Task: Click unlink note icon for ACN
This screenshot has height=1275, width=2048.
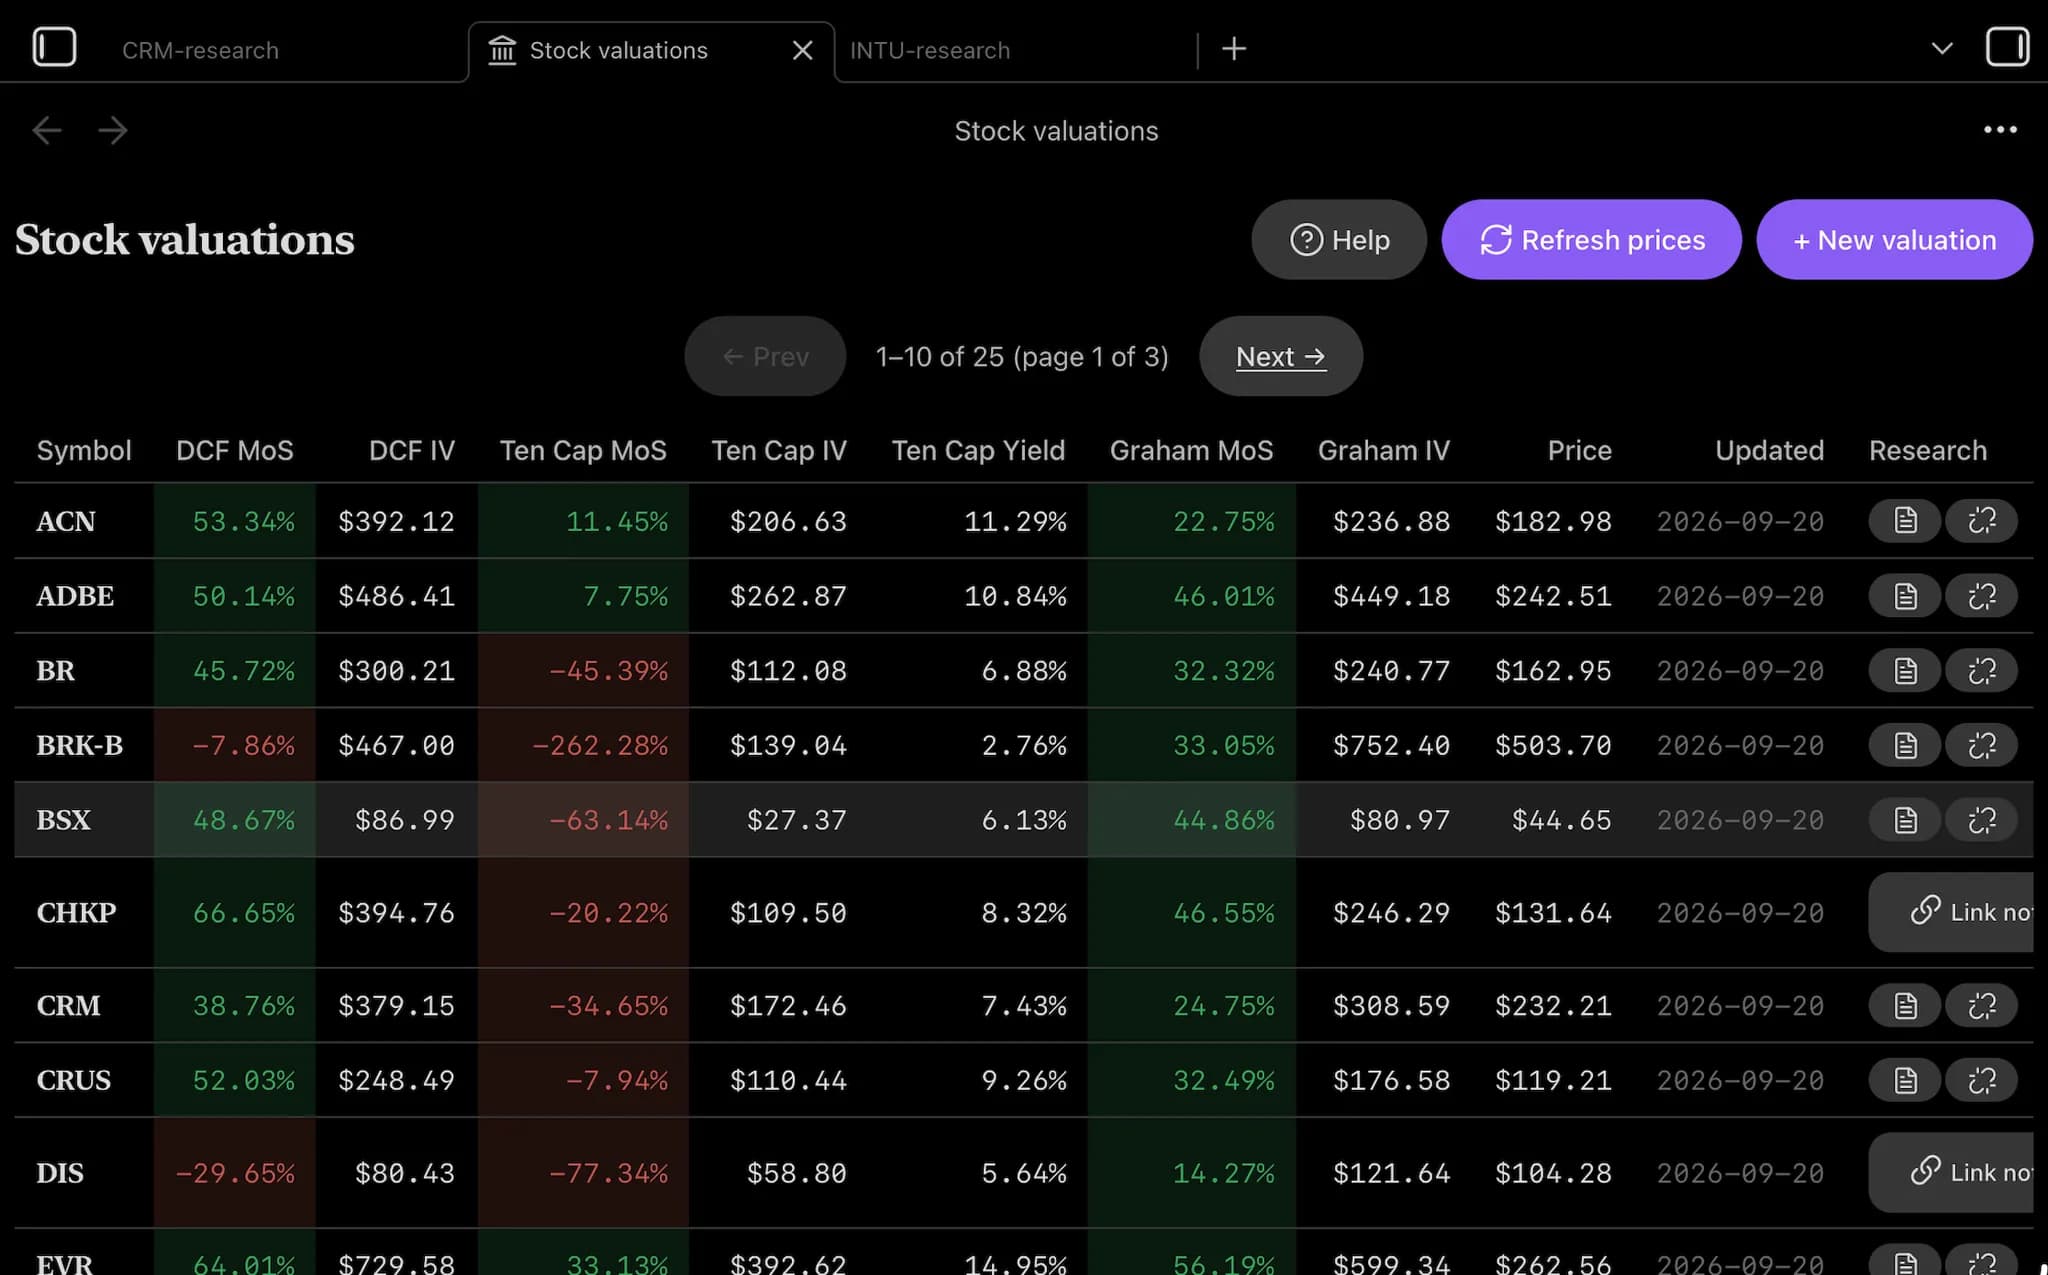Action: [x=1981, y=521]
